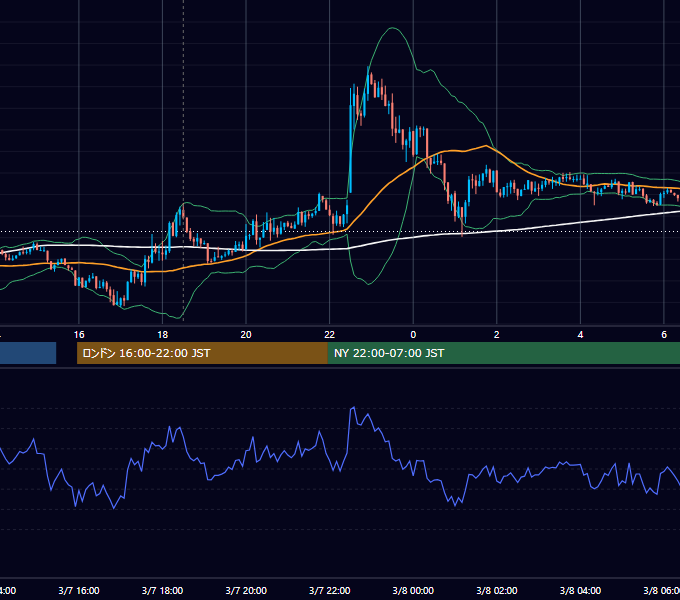Click the hour label 18 on price chart axis

click(163, 335)
